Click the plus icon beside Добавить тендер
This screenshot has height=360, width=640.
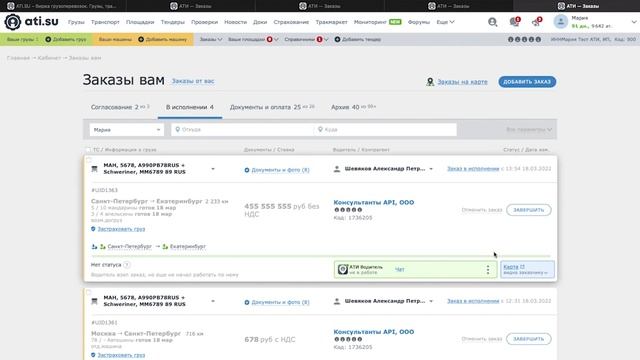tap(337, 39)
